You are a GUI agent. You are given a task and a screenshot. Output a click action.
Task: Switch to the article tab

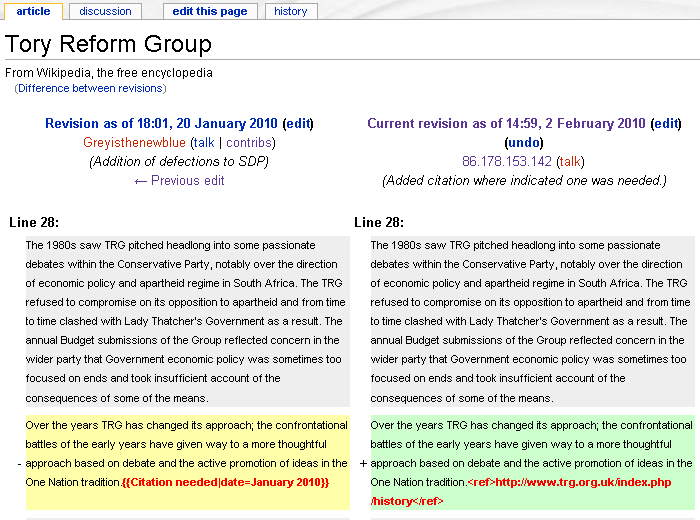(33, 11)
